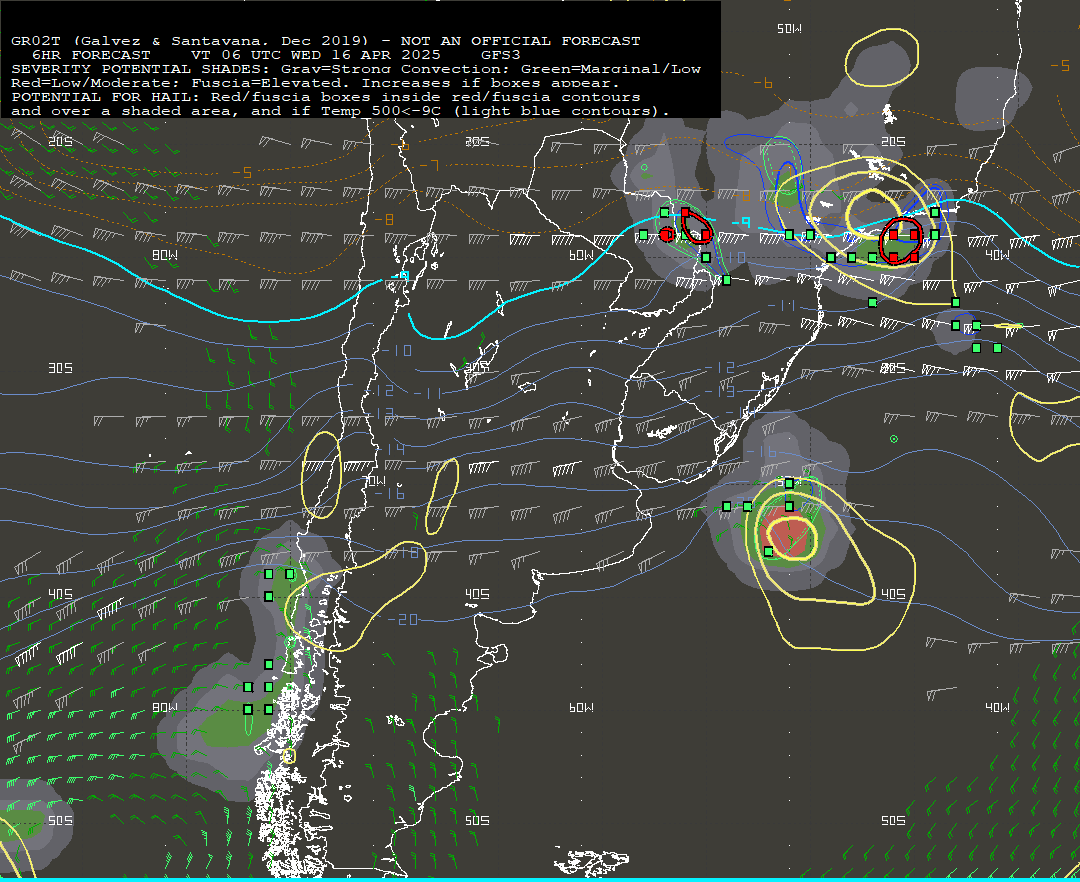Click the solid red circular hail marker
This screenshot has height=882, width=1080.
pyautogui.click(x=666, y=235)
